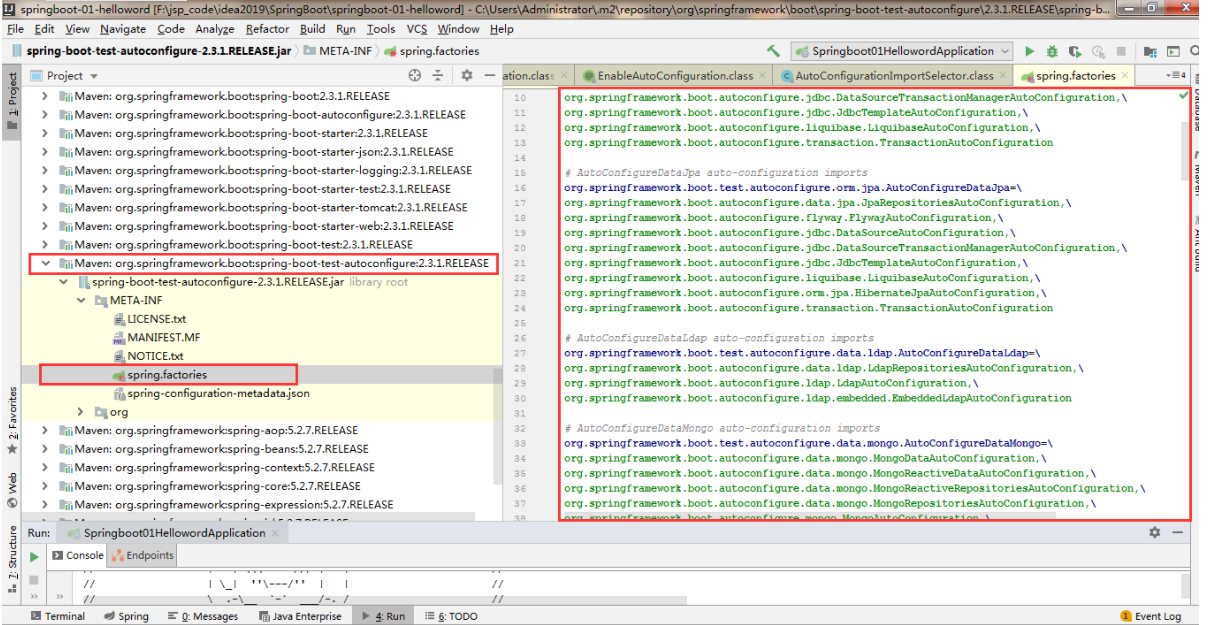This screenshot has width=1221, height=625.
Task: Select the Endpoints tab in Run panel
Action: [x=142, y=555]
